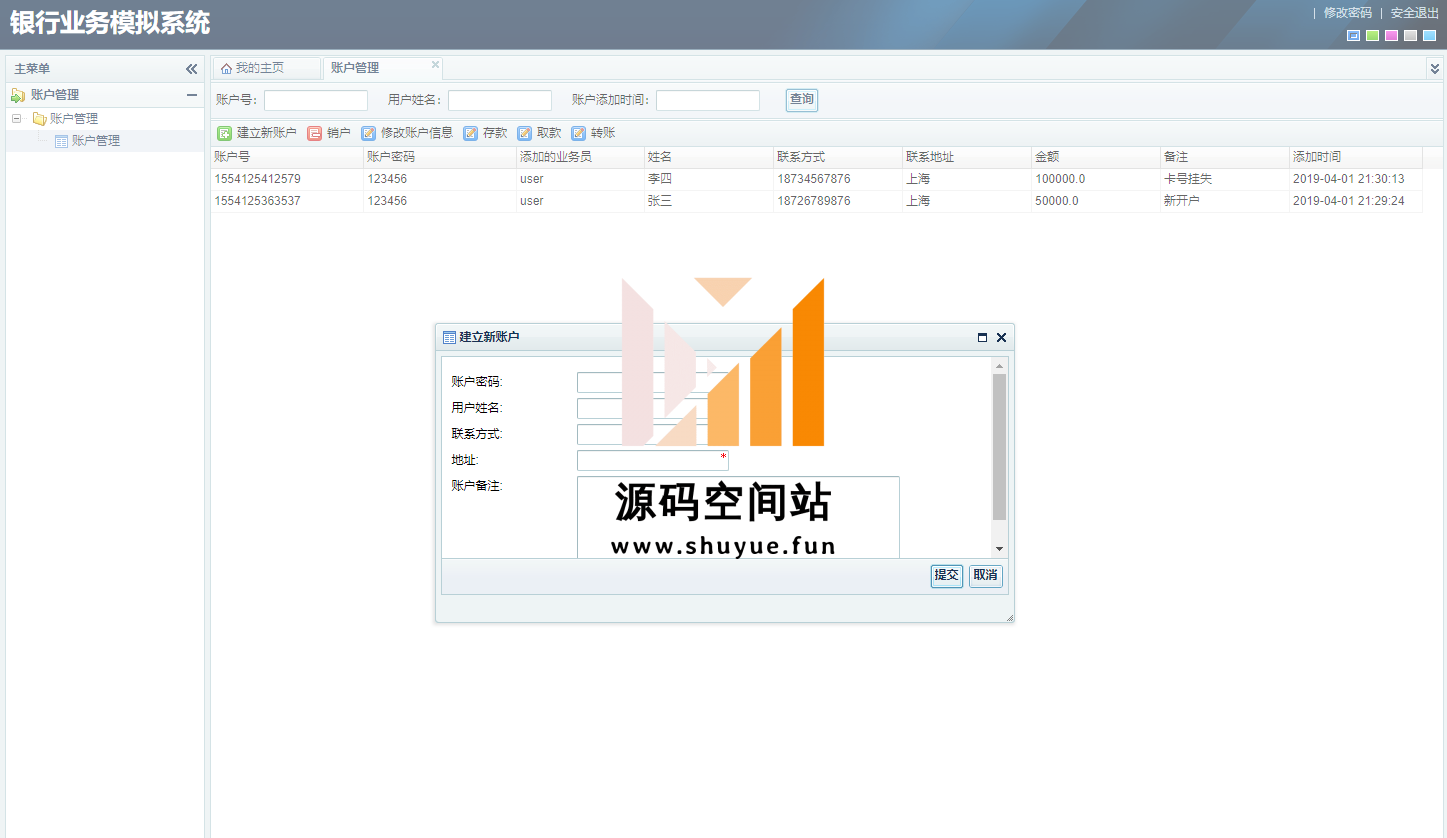
Task: Click the dialog vertical scrollbar thumb
Action: 999,447
